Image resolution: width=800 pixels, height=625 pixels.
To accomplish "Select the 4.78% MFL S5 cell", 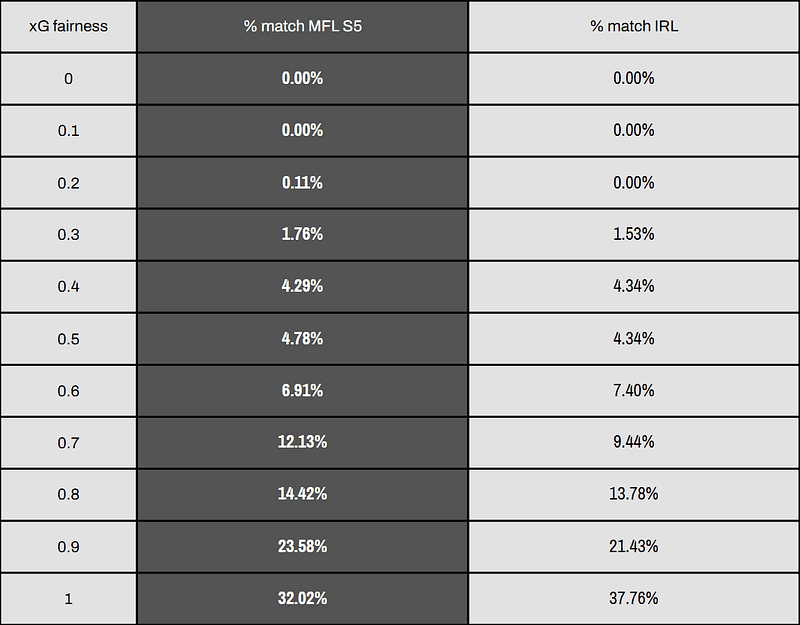I will click(303, 338).
